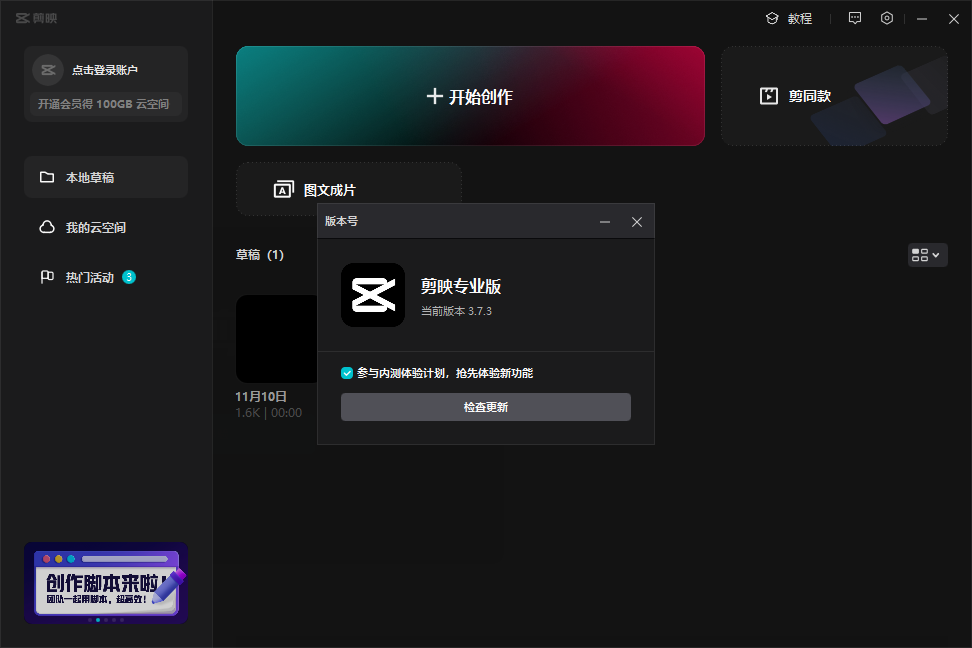This screenshot has width=972, height=648.
Task: Click the 图文成片 letter A icon
Action: 284,189
